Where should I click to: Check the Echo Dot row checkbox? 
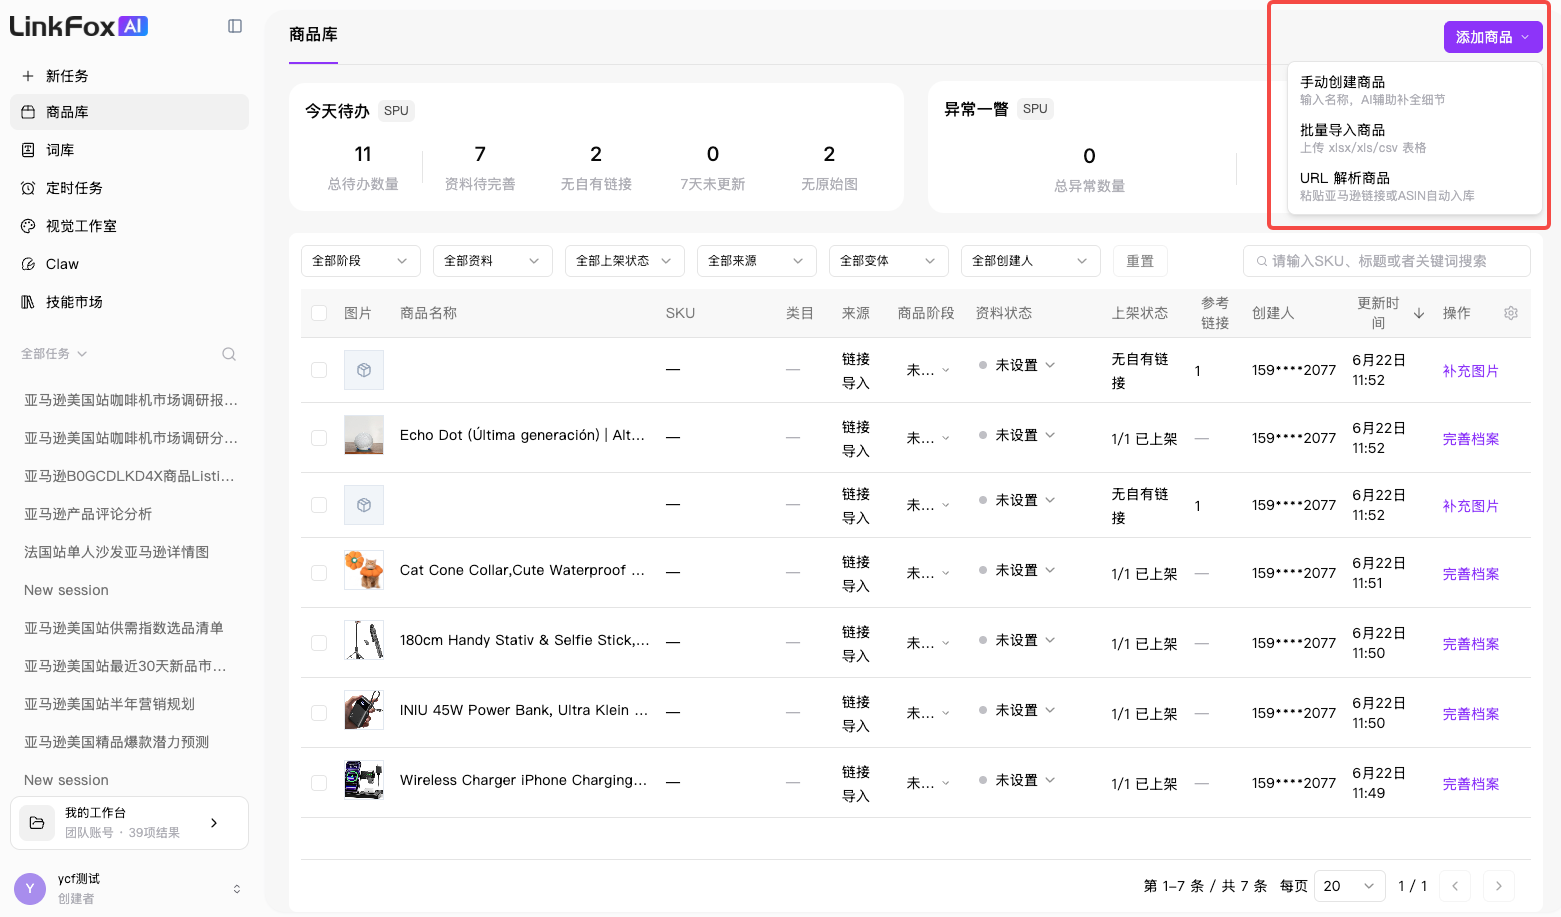click(x=319, y=438)
